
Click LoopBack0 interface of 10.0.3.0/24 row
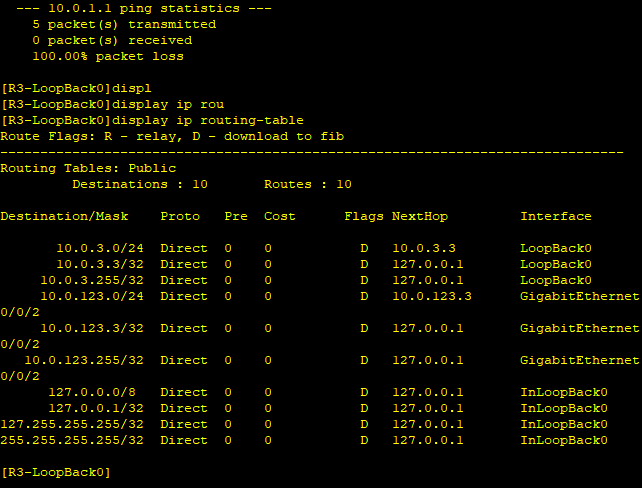[x=556, y=248]
